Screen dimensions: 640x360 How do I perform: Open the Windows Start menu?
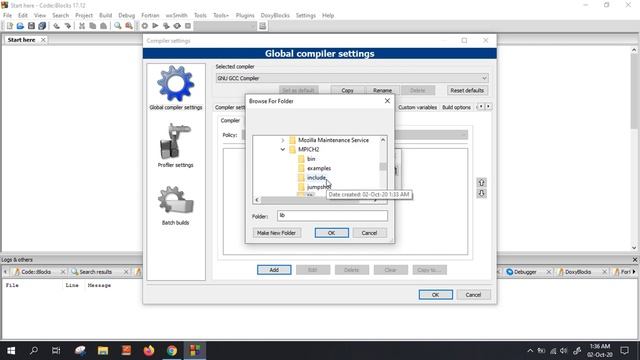pyautogui.click(x=11, y=350)
